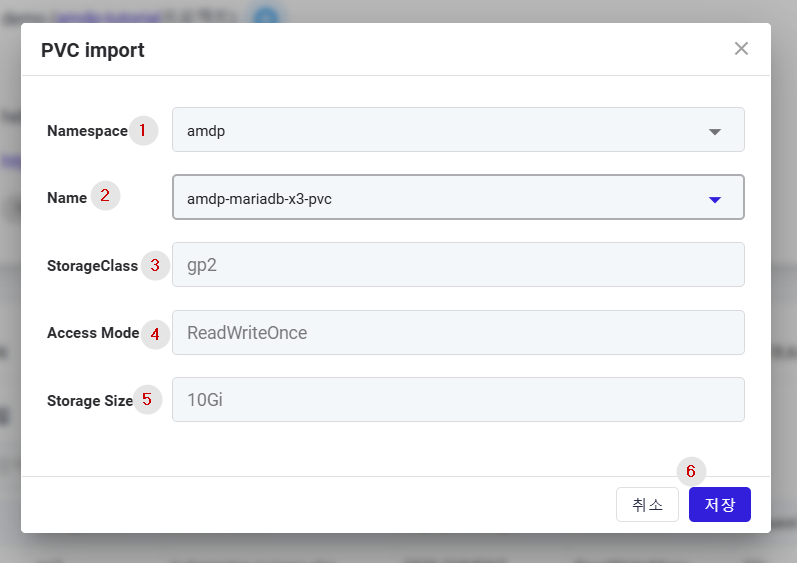Click the amdp-mariadb-x3-pvc name field
Screen dimensions: 797x563
458,197
